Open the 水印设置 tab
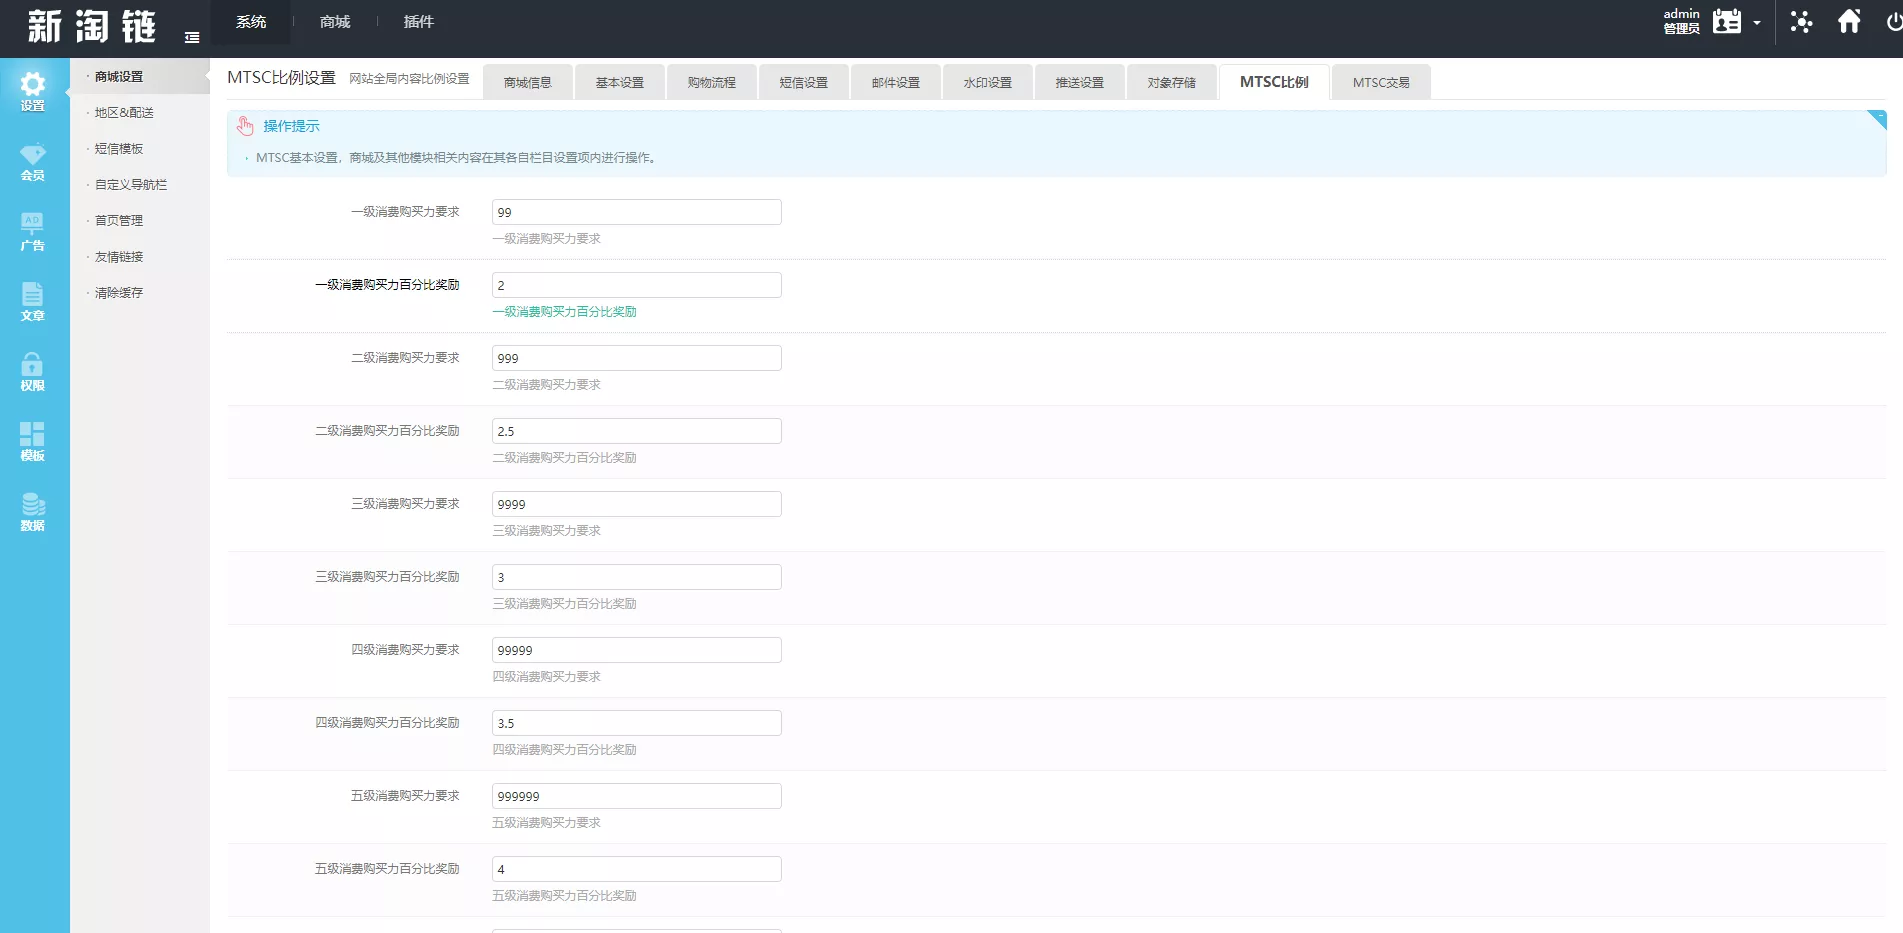Screen dimensions: 1903x933 tap(987, 83)
